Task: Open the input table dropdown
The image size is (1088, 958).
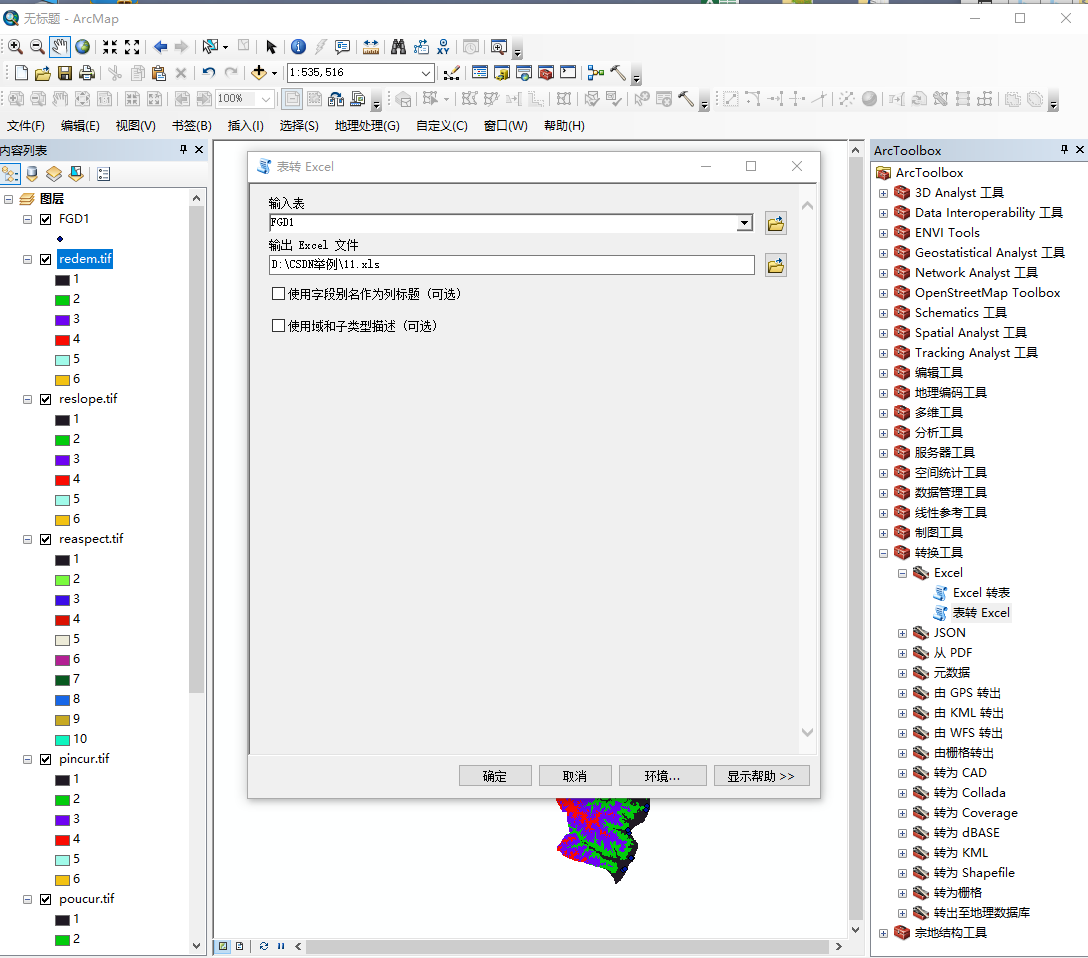Action: click(x=745, y=223)
